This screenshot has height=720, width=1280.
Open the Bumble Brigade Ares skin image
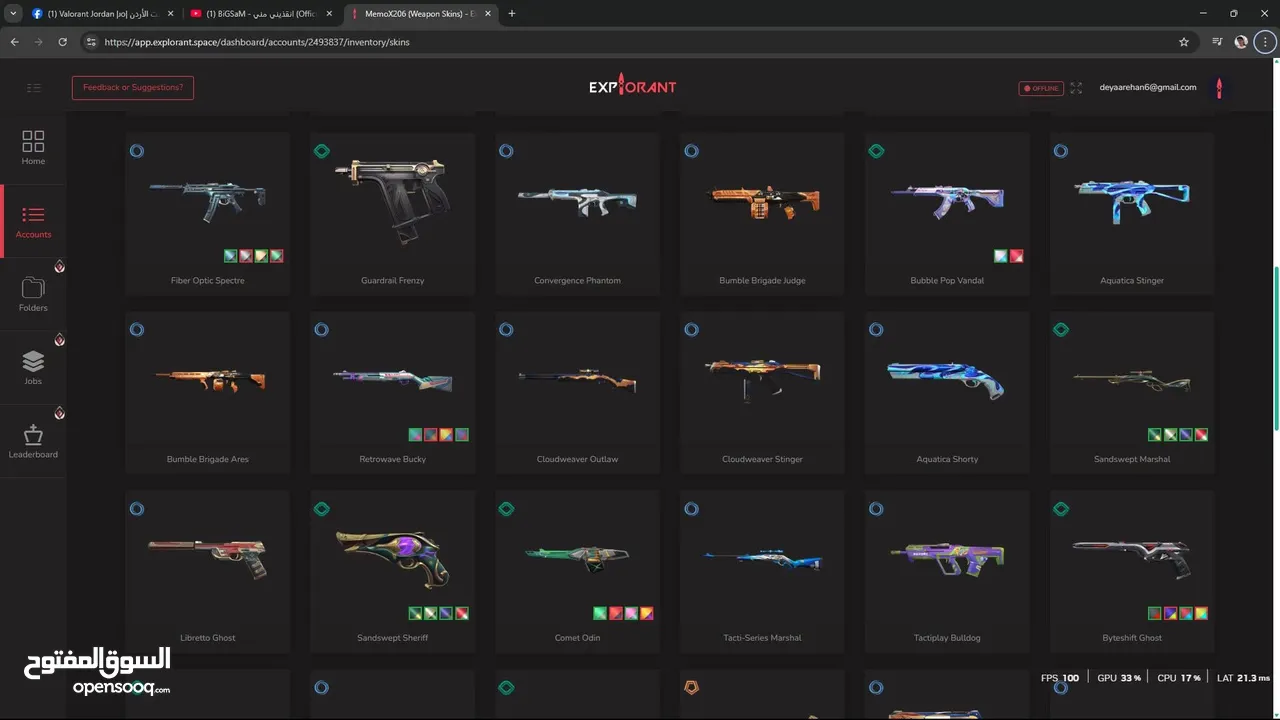tap(208, 380)
